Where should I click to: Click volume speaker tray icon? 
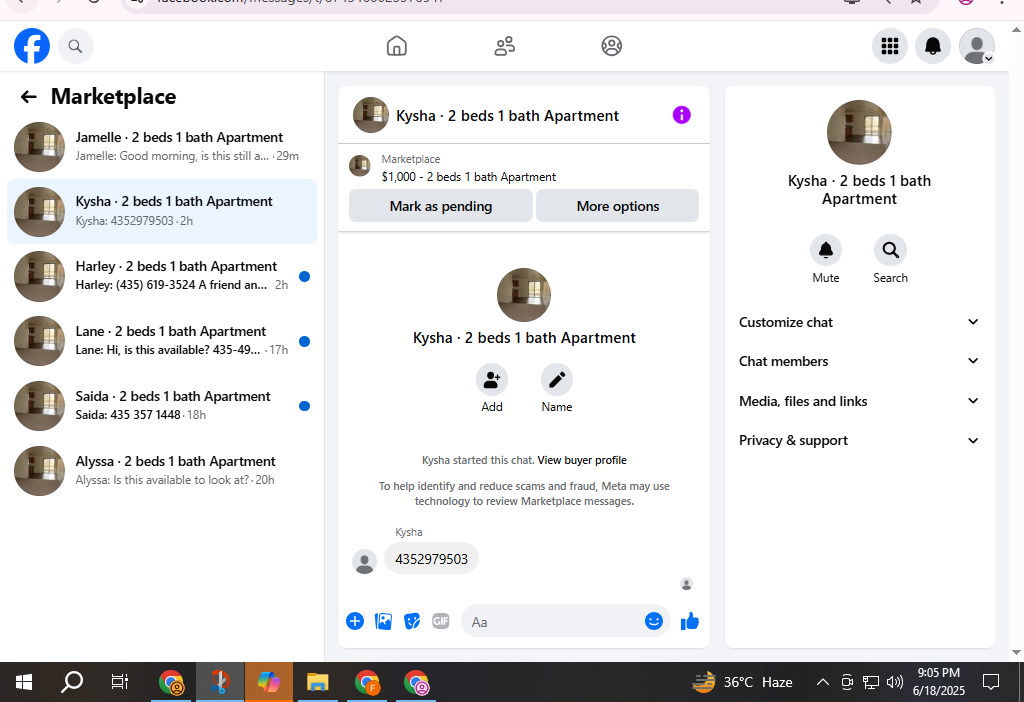click(x=895, y=682)
